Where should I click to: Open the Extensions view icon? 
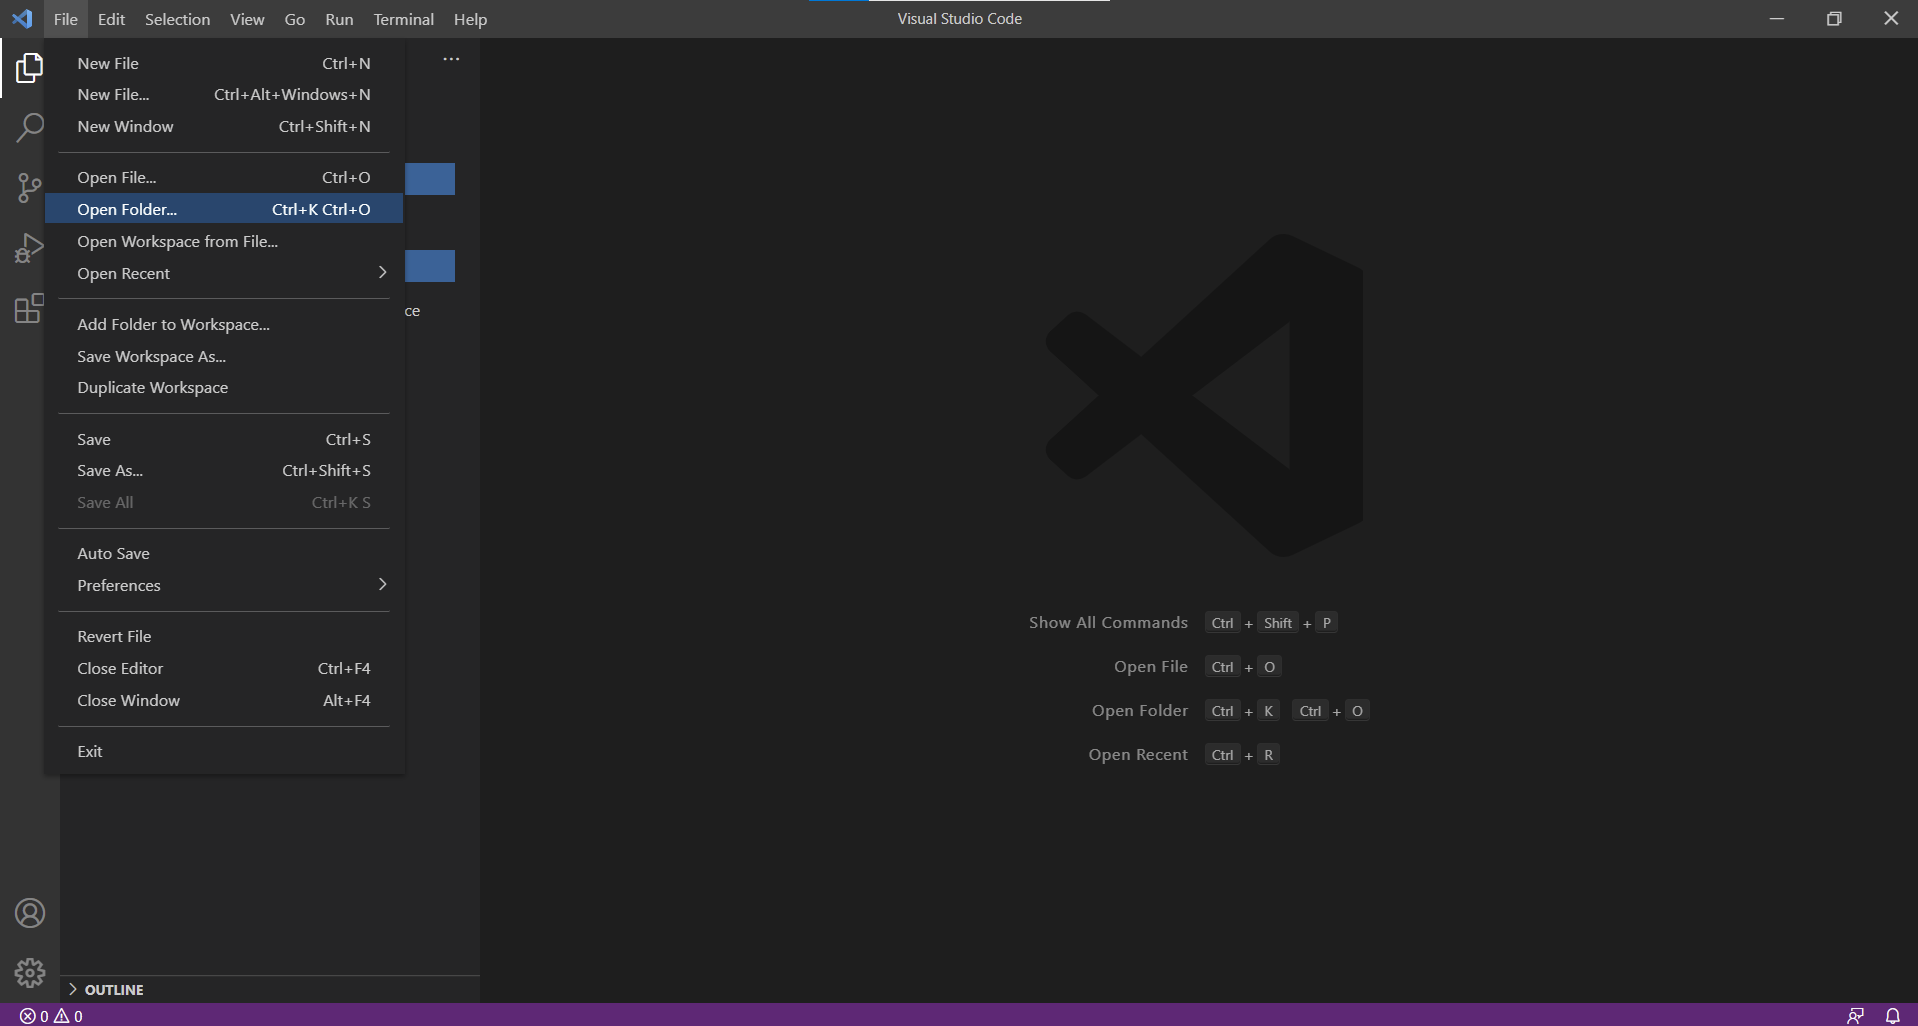pyautogui.click(x=30, y=308)
